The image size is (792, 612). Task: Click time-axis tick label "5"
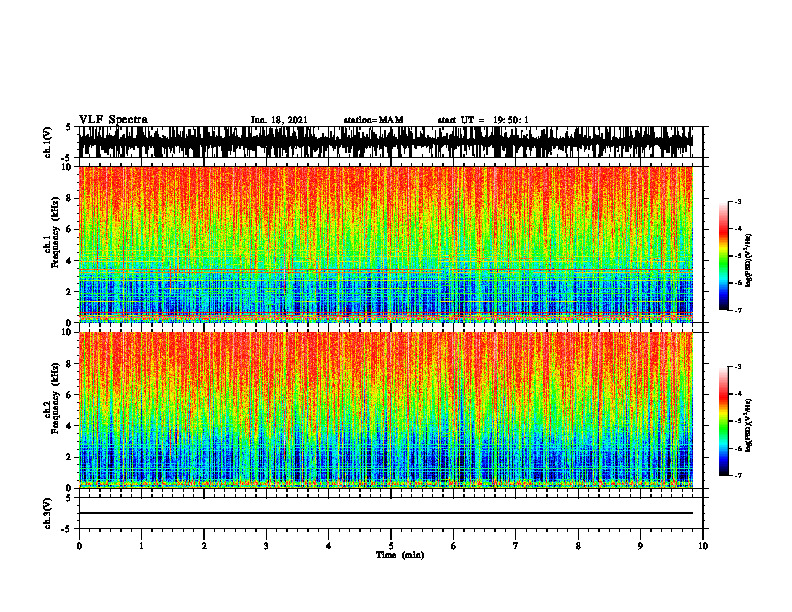(391, 546)
